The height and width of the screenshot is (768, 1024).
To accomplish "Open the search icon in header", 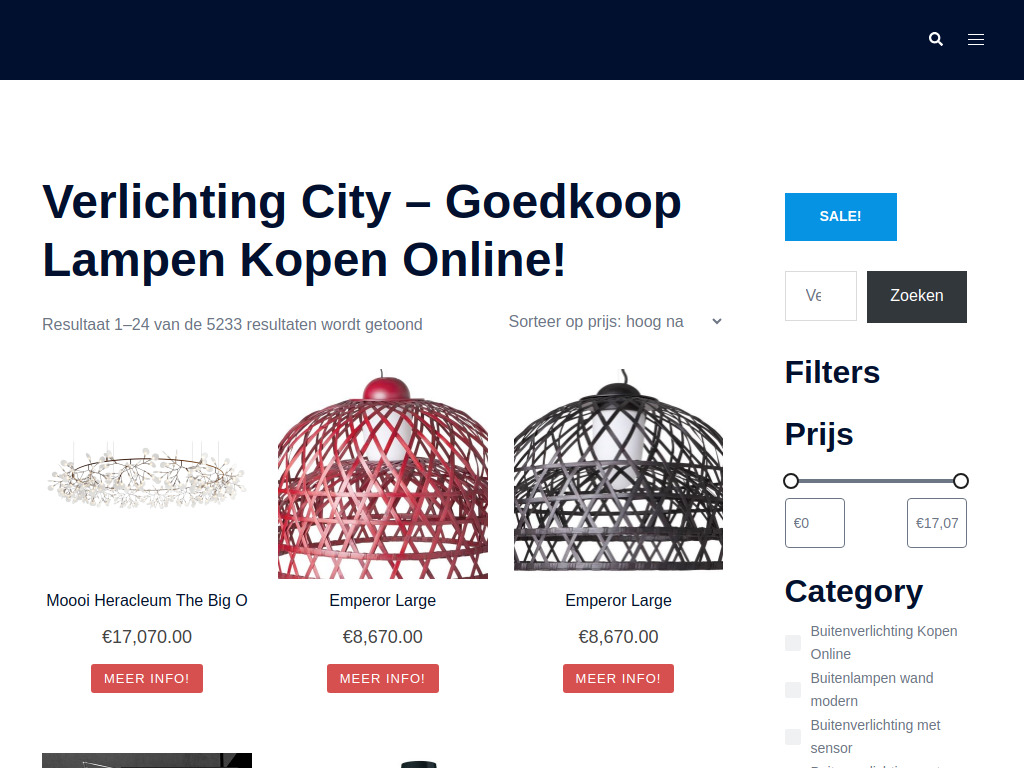I will tap(935, 39).
